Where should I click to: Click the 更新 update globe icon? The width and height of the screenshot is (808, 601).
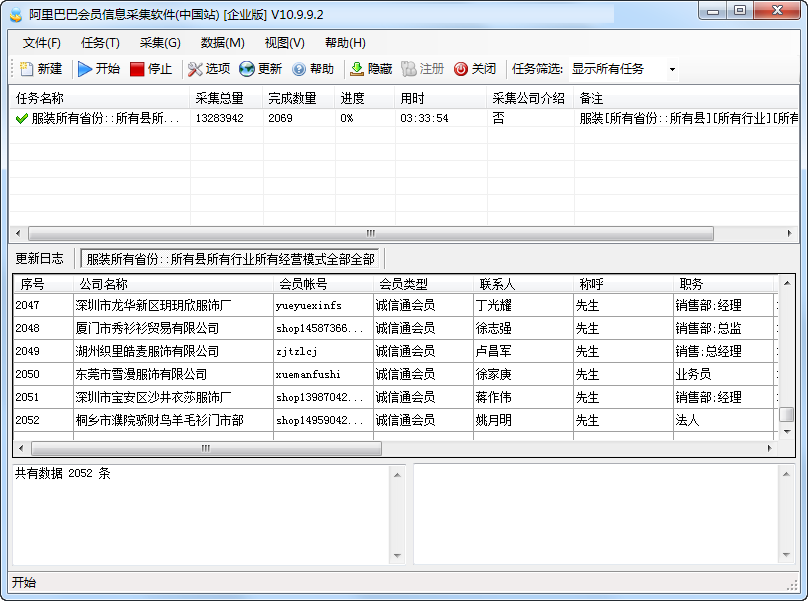click(247, 69)
